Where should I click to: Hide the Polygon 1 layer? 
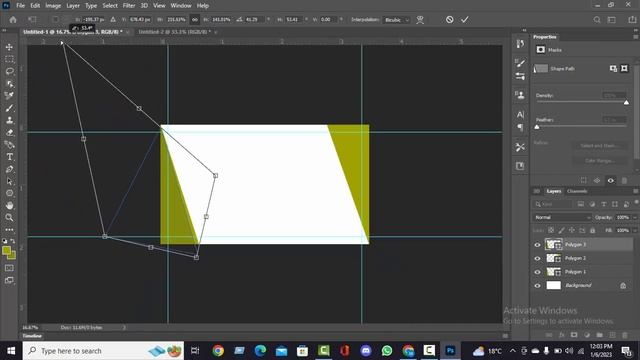(x=537, y=272)
